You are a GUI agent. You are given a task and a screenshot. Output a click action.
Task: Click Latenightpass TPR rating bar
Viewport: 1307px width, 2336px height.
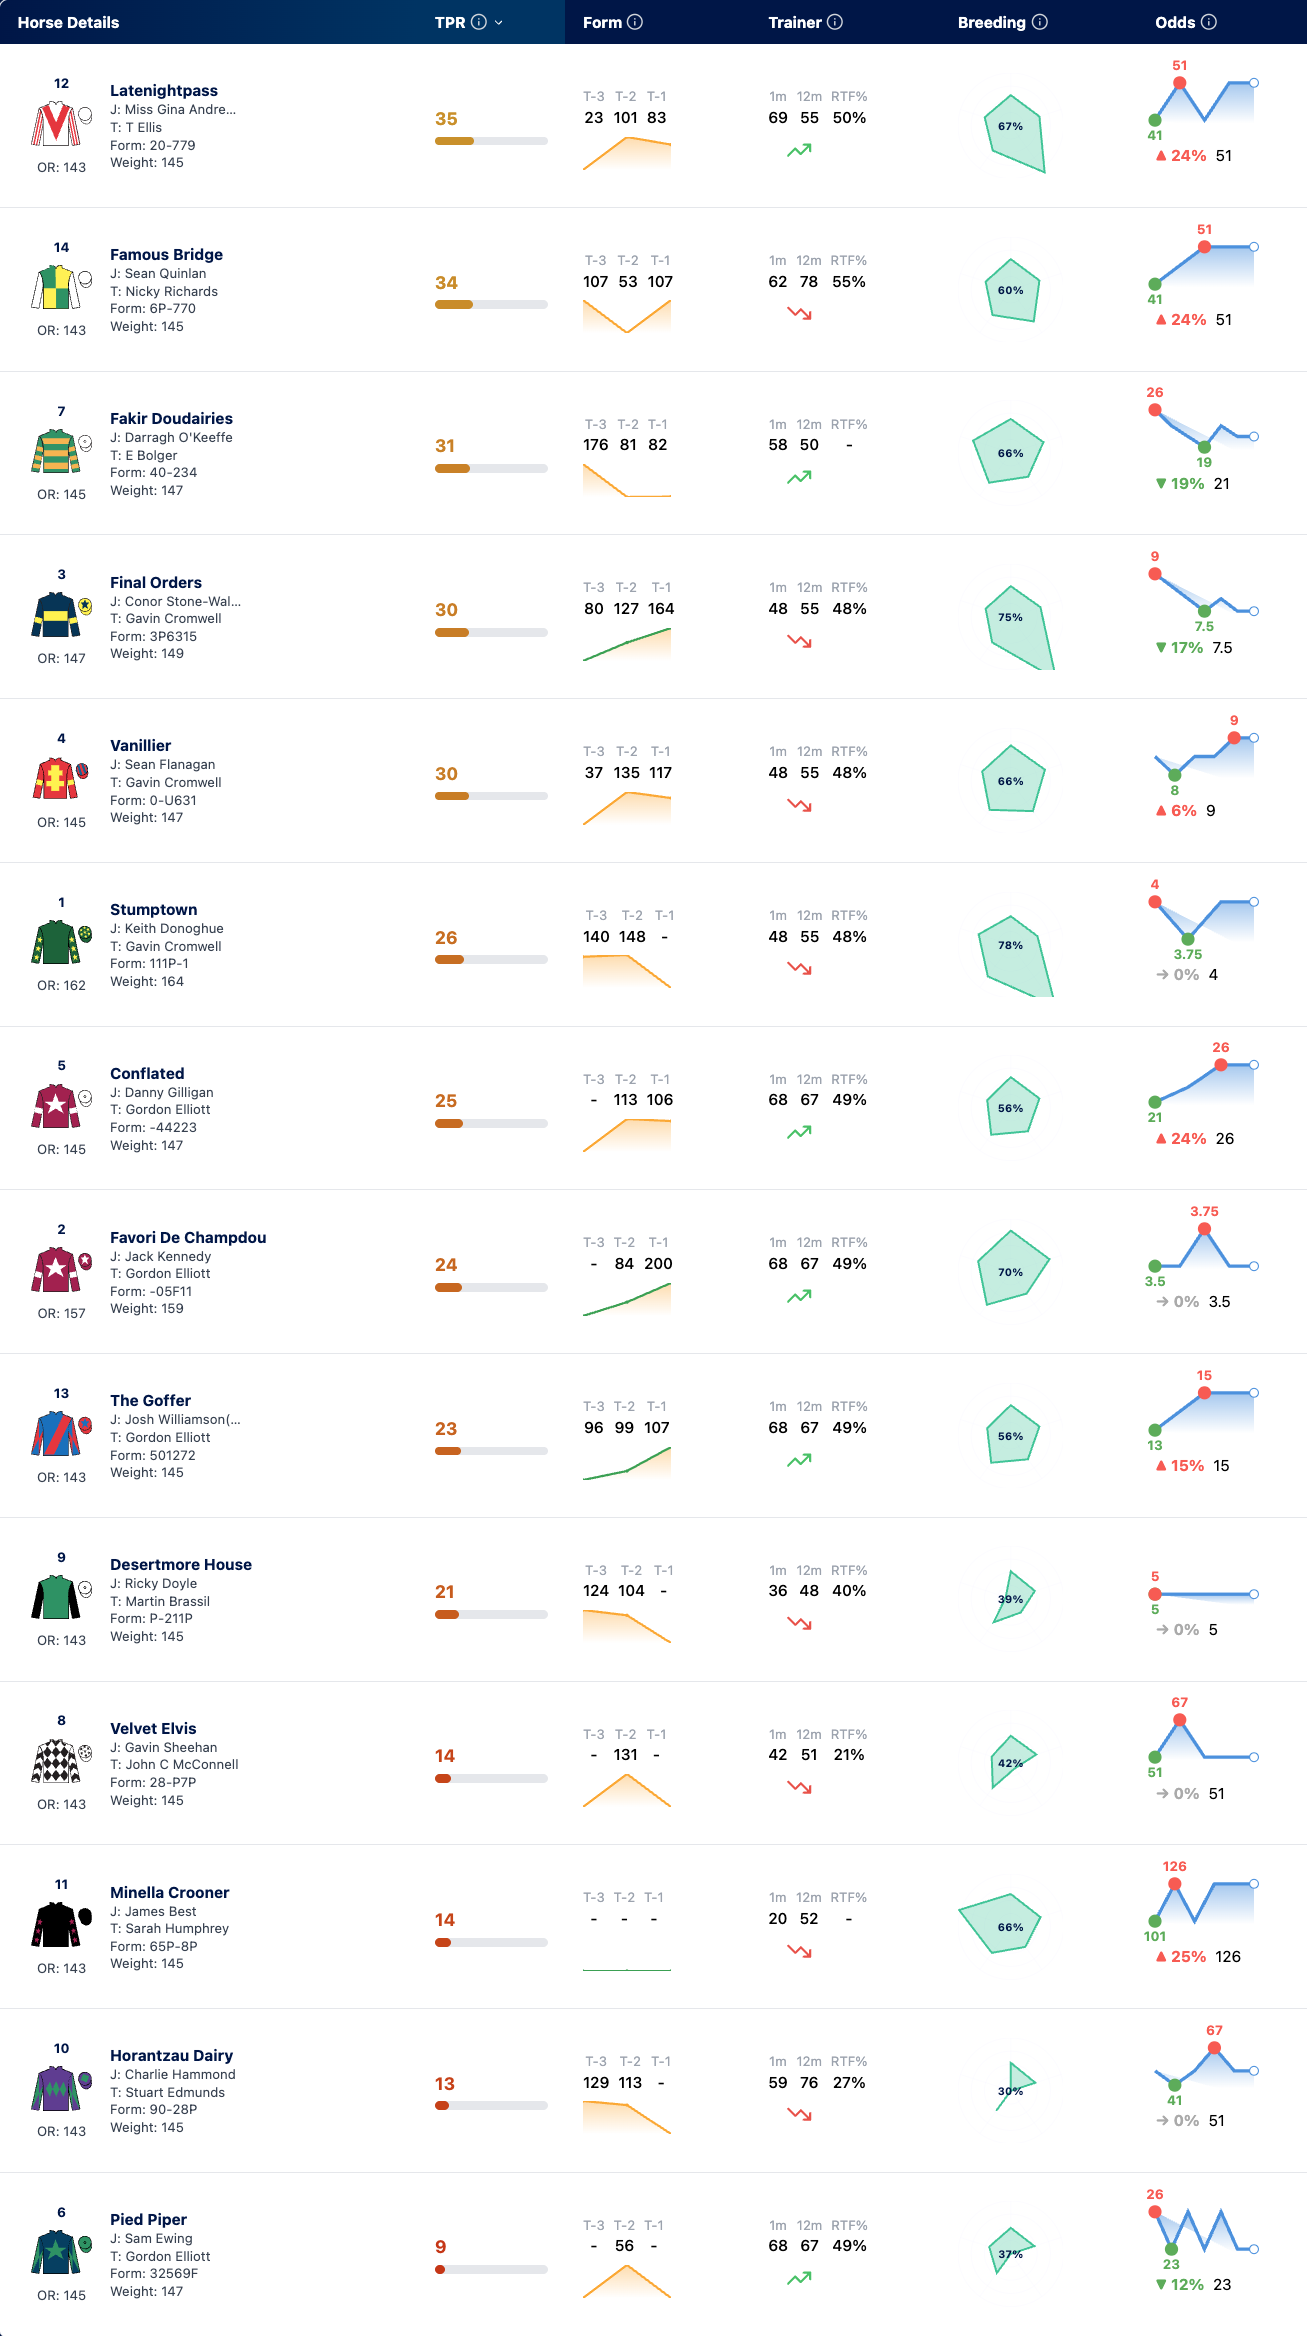(491, 141)
